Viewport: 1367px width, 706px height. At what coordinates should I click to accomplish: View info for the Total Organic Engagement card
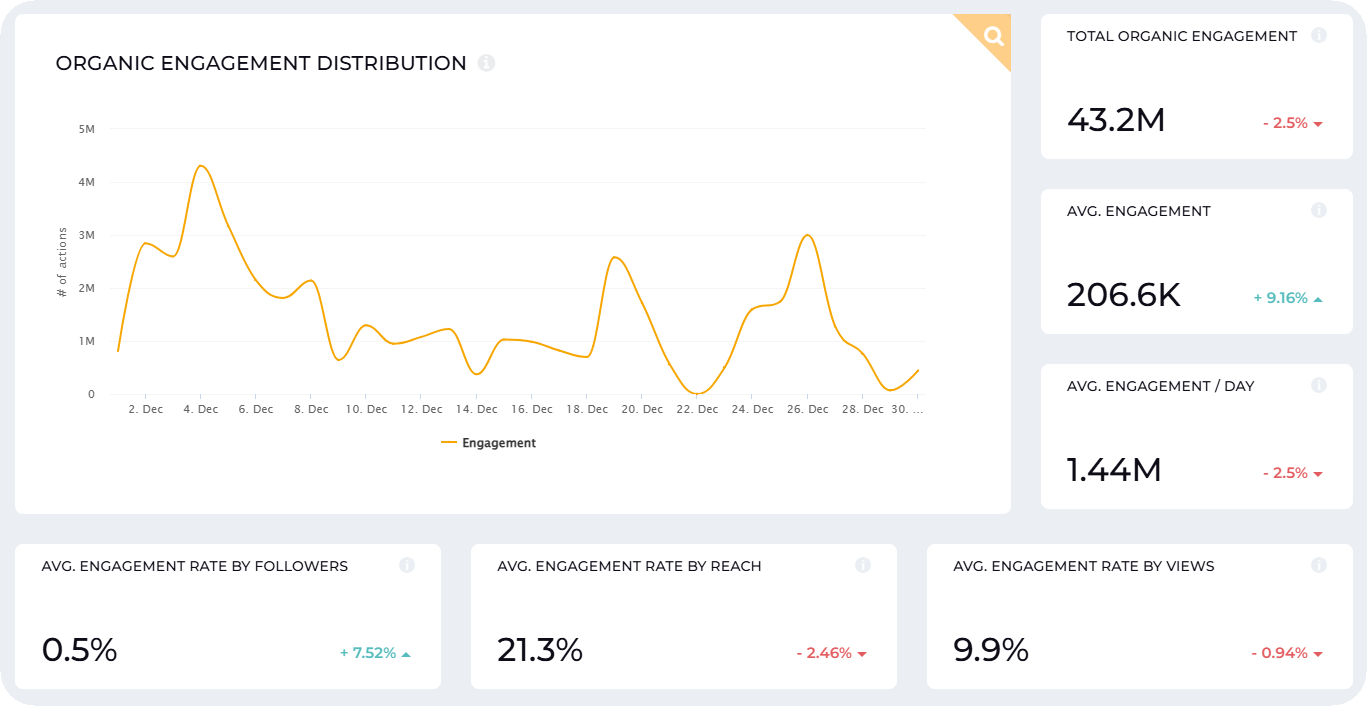tap(1319, 36)
